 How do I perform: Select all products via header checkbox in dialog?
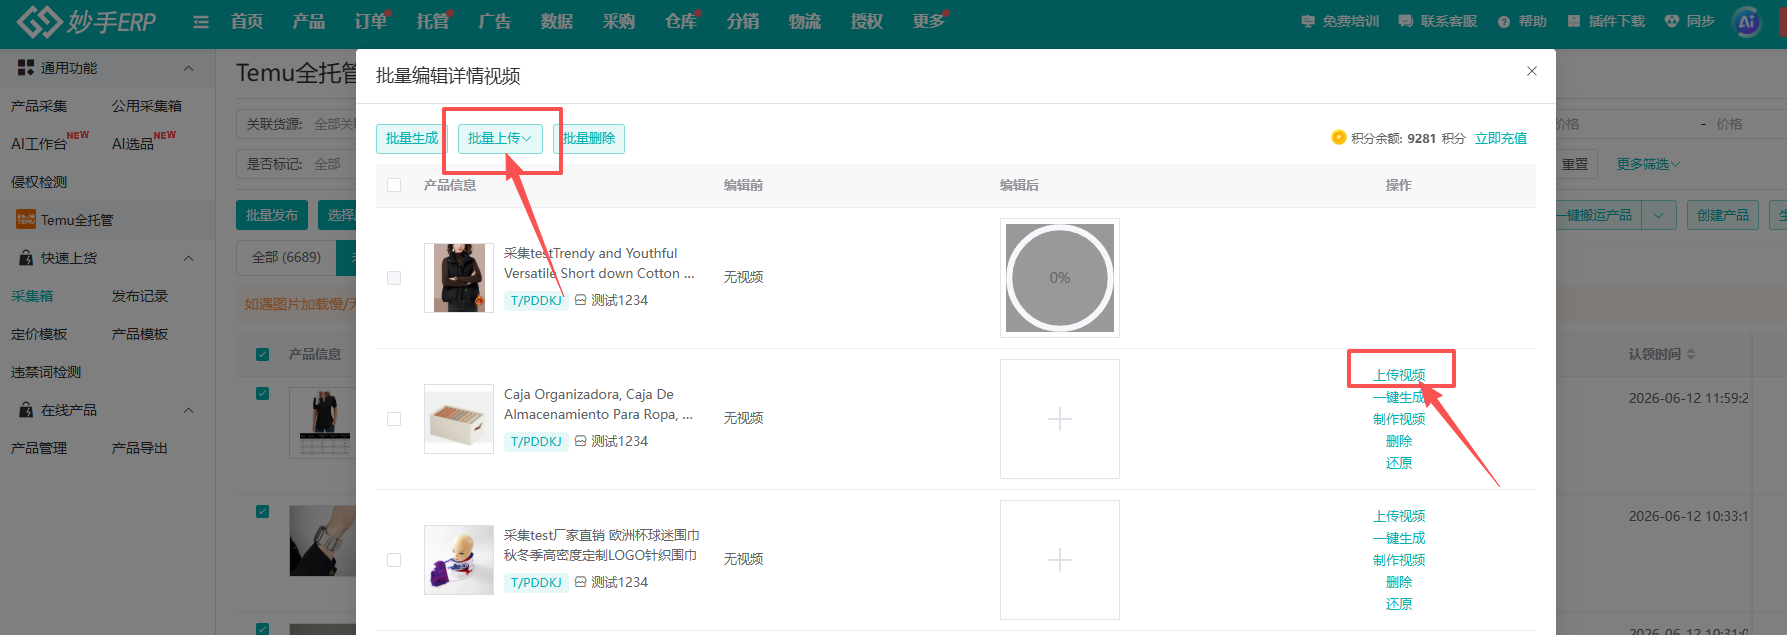(x=394, y=185)
